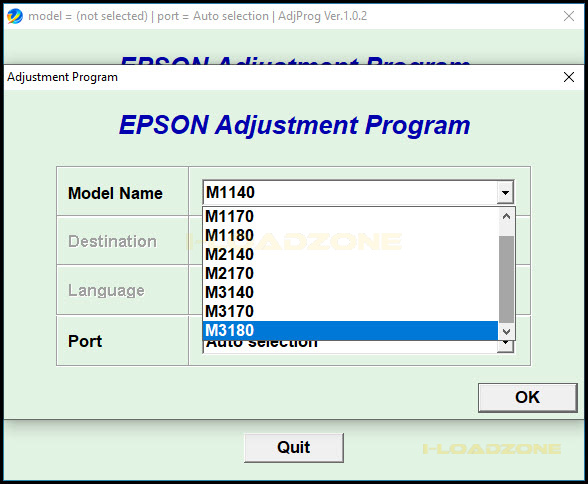588x484 pixels.
Task: Choose M3140 from the model list
Action: click(x=350, y=292)
